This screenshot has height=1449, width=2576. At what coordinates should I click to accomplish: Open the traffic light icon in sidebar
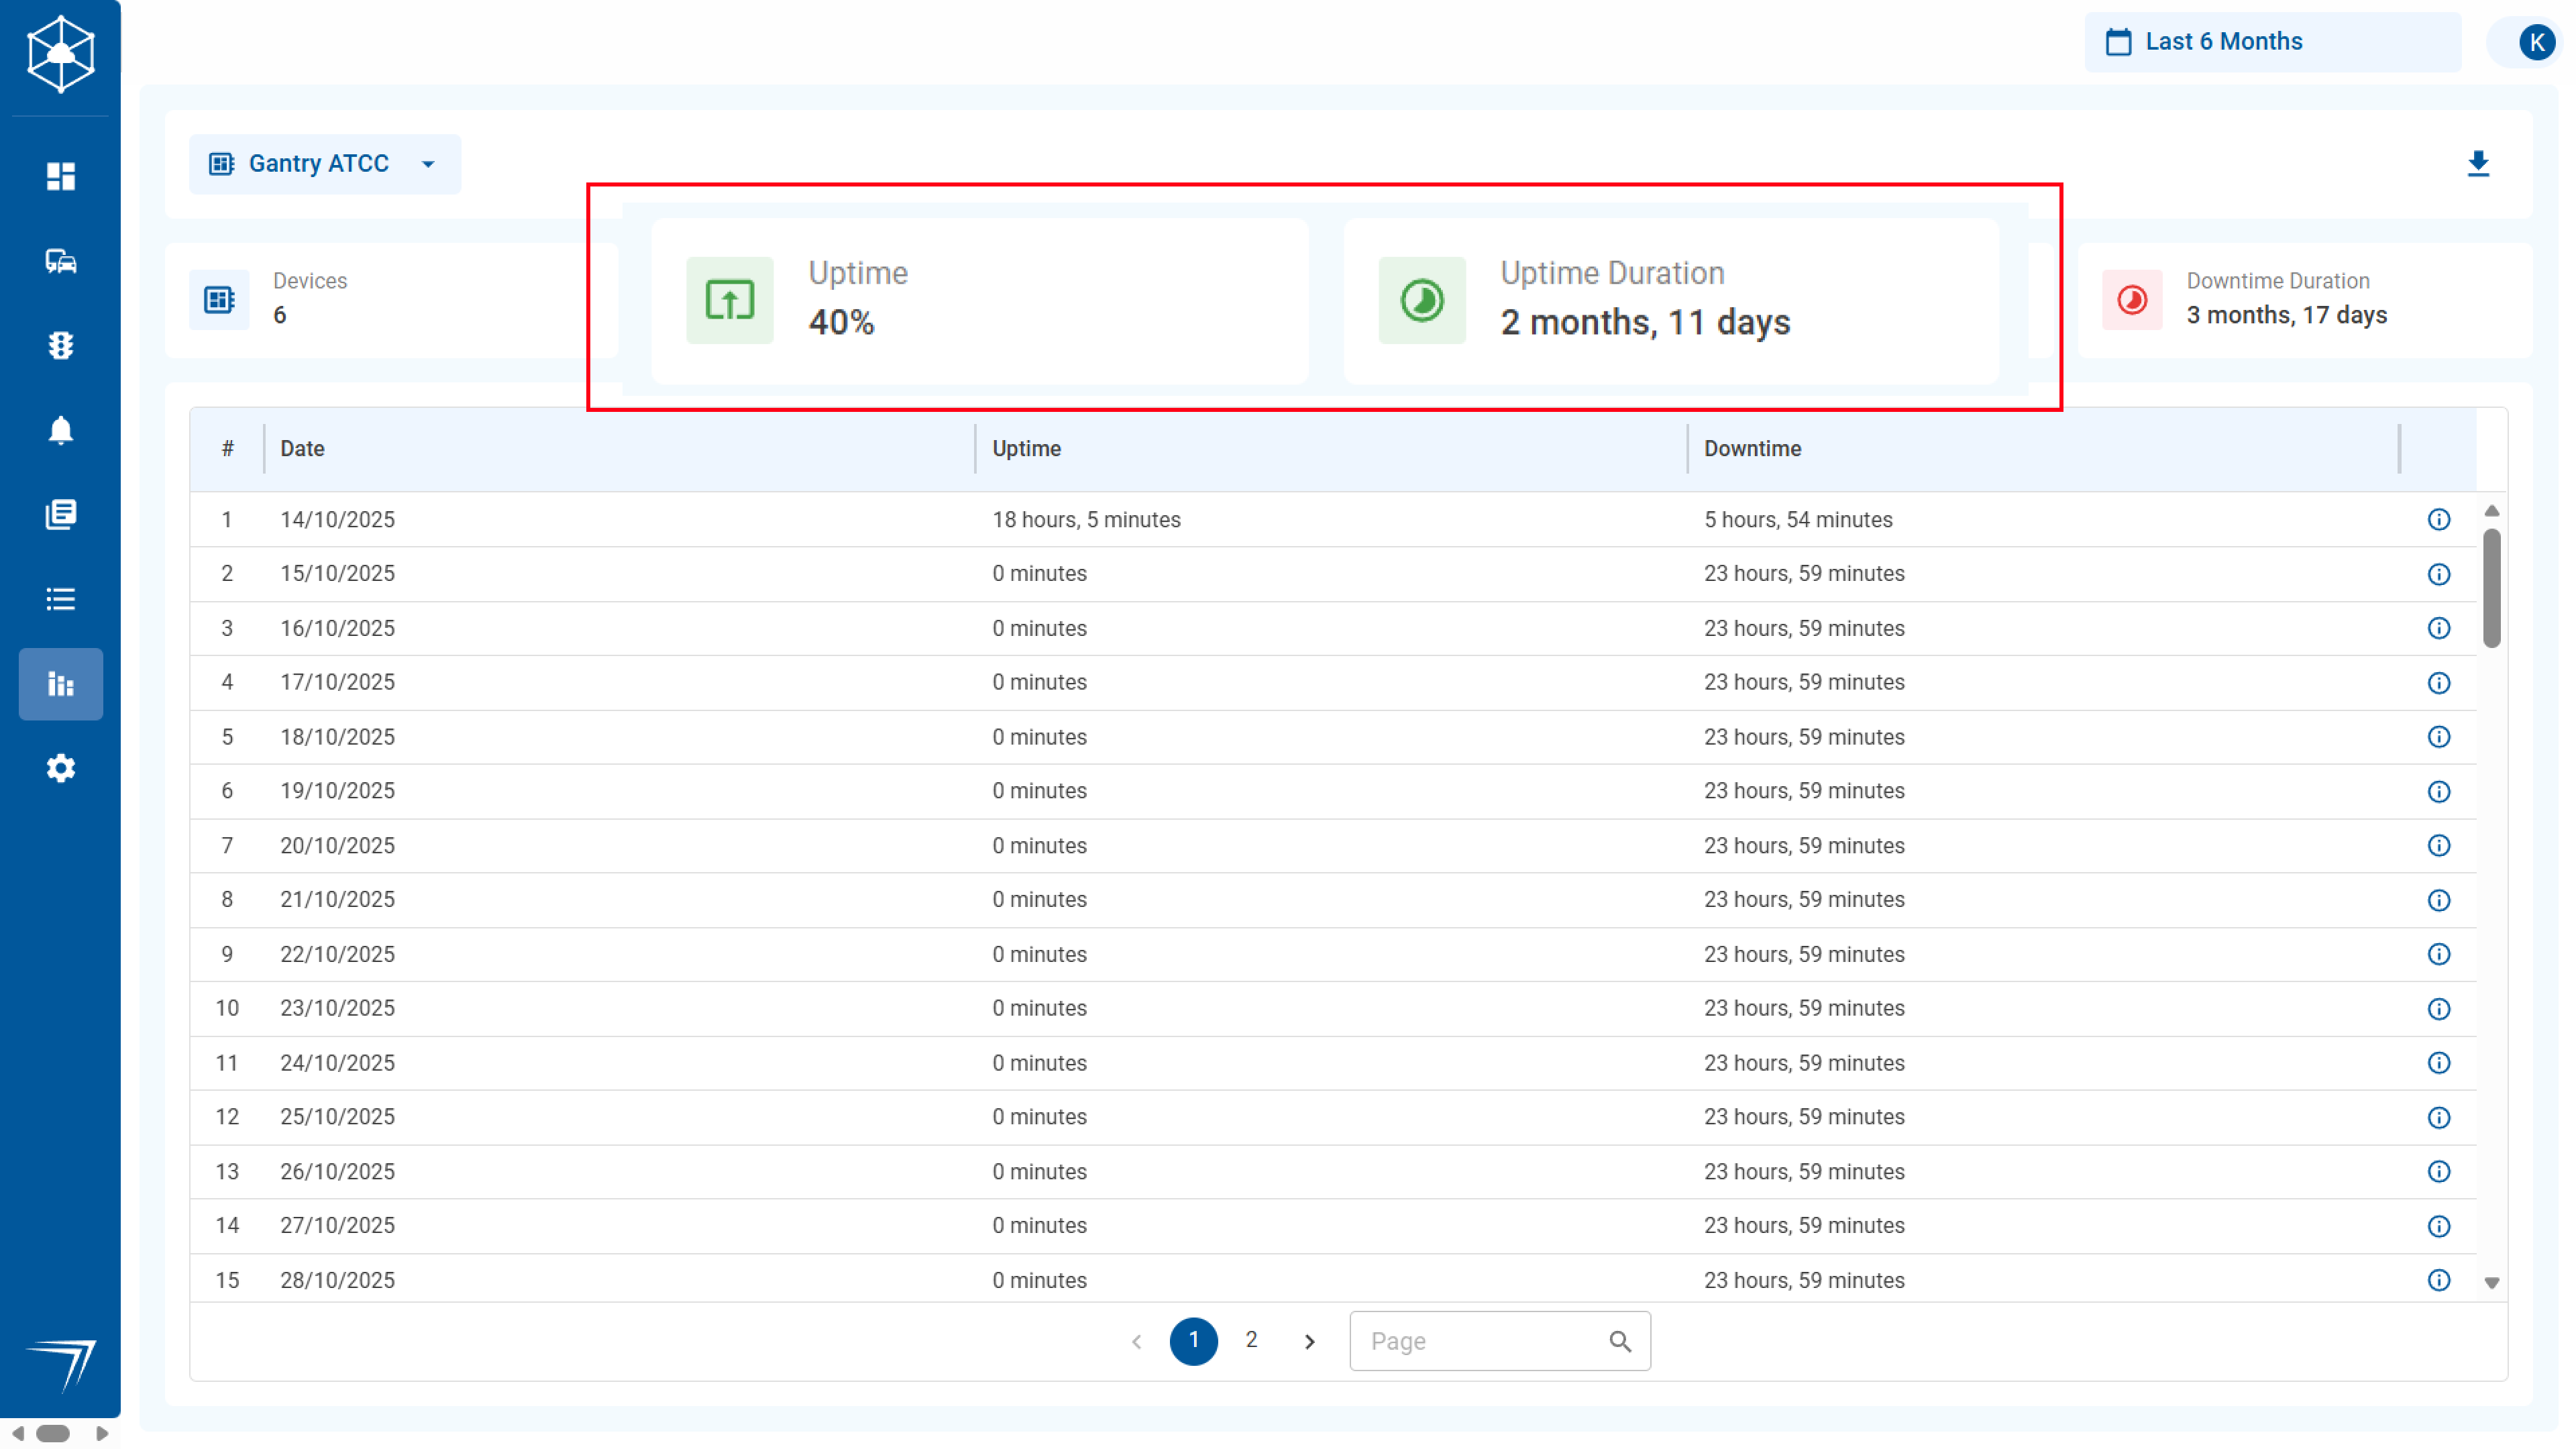[x=61, y=345]
